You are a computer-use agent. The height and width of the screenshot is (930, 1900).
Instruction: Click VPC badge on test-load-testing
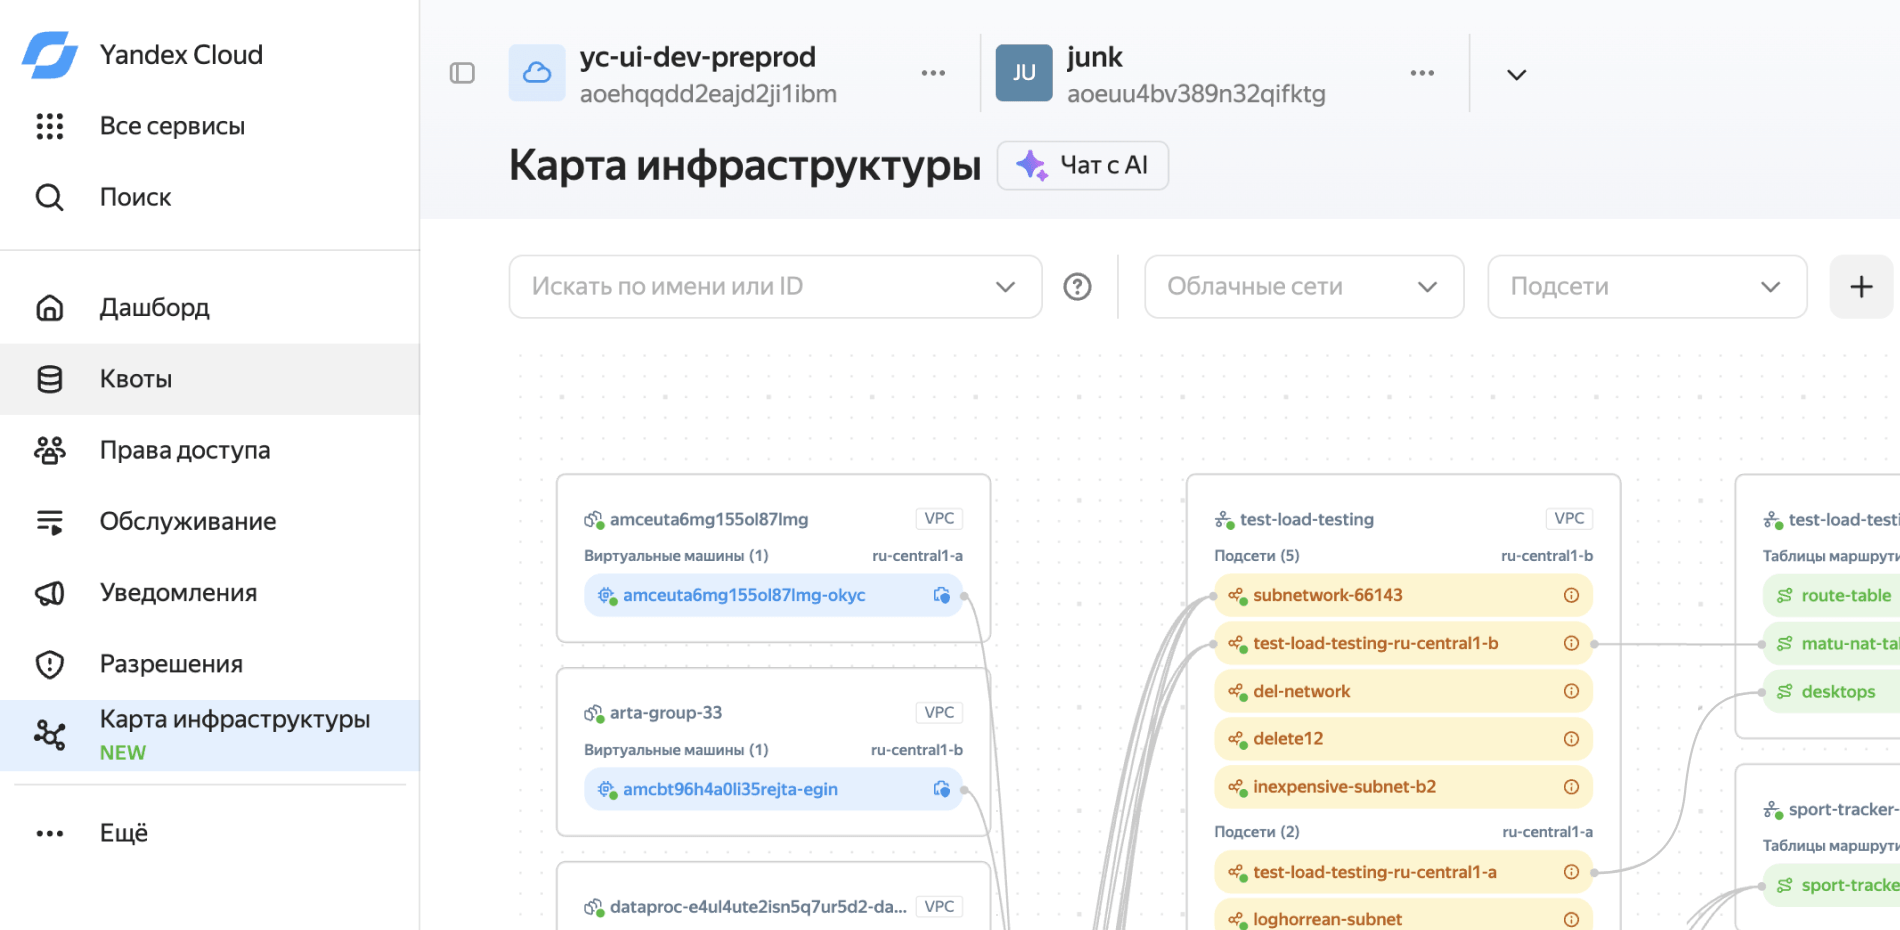(x=1569, y=518)
